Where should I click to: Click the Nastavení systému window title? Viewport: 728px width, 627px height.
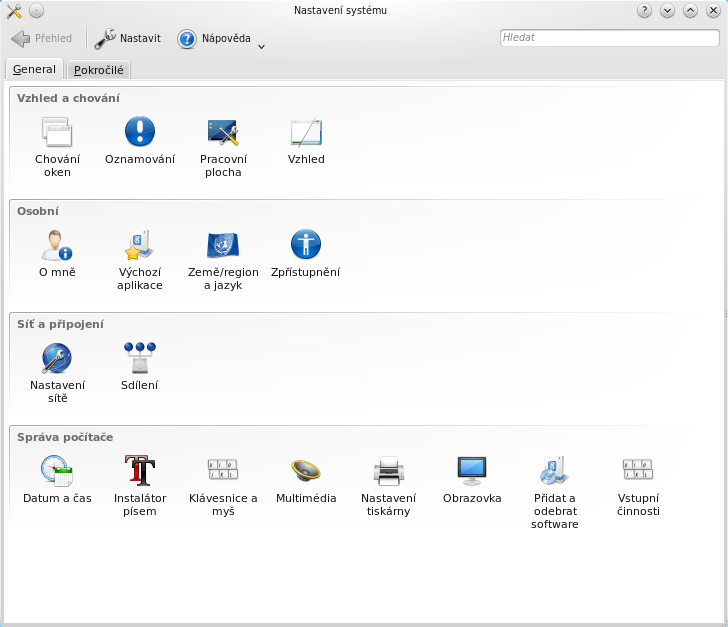click(x=340, y=10)
